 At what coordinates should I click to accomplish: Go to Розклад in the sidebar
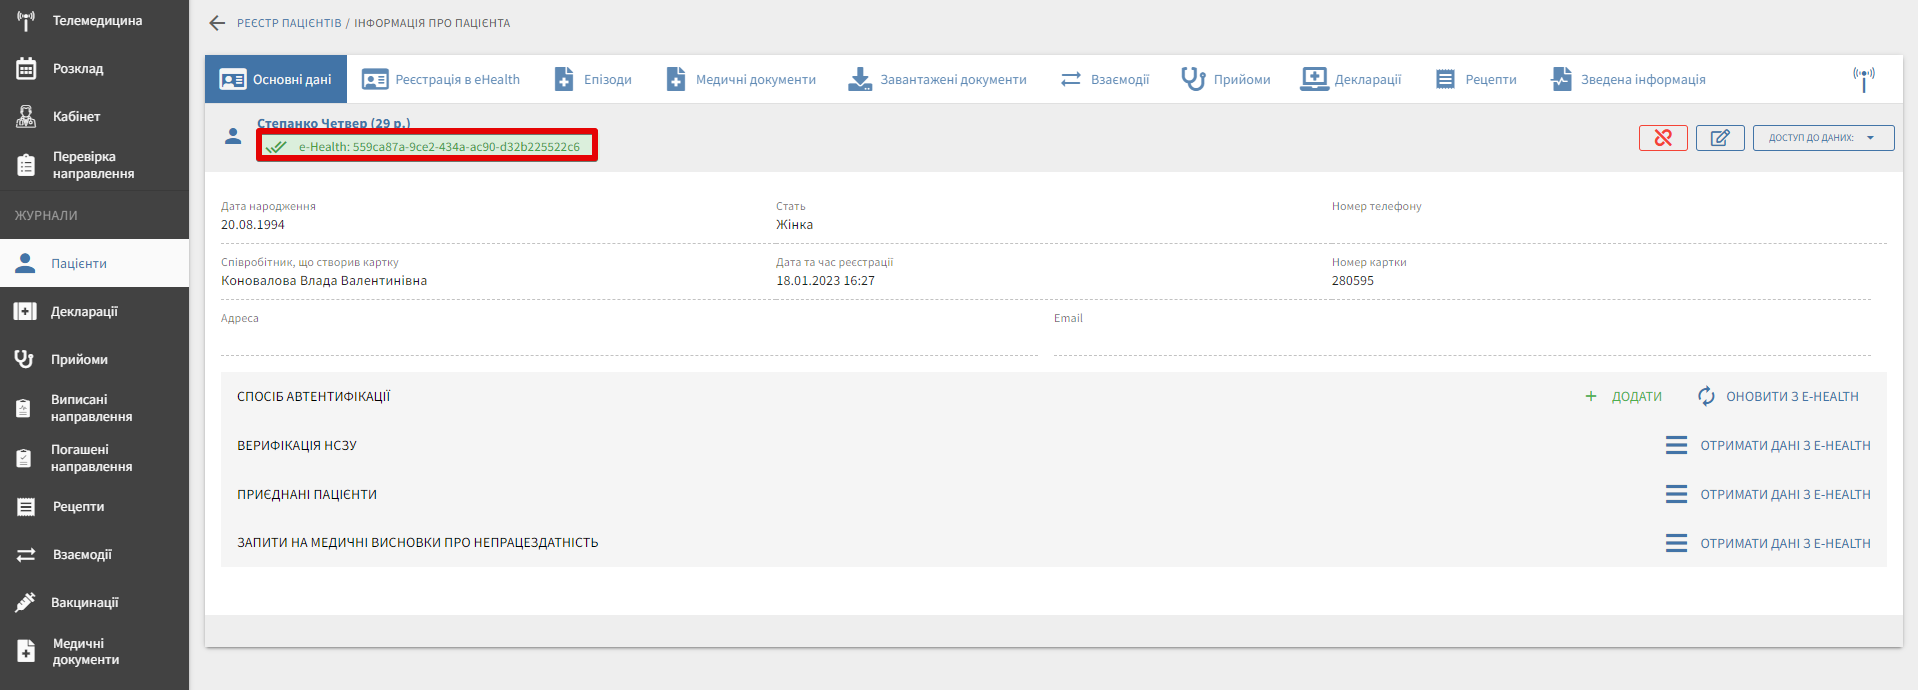tap(78, 69)
